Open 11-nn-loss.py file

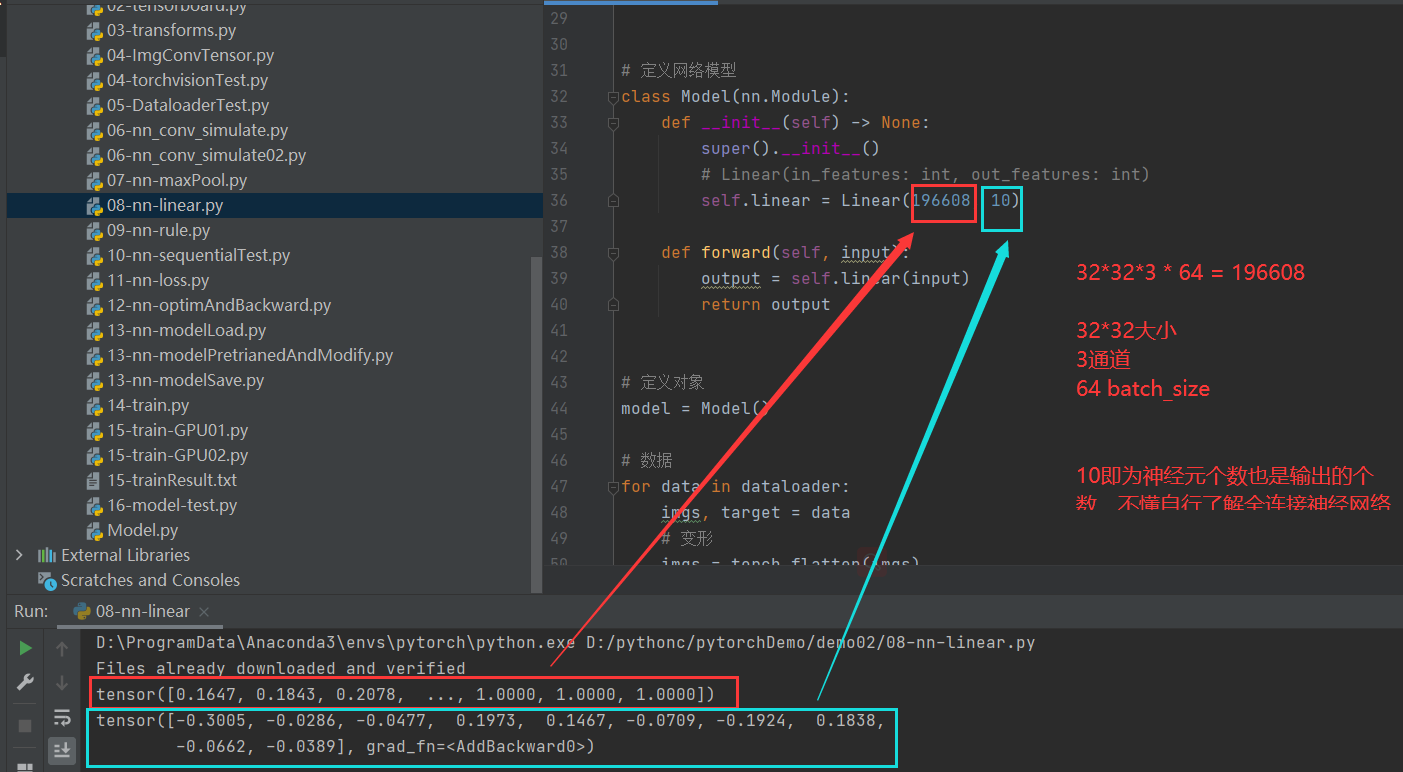coord(158,280)
